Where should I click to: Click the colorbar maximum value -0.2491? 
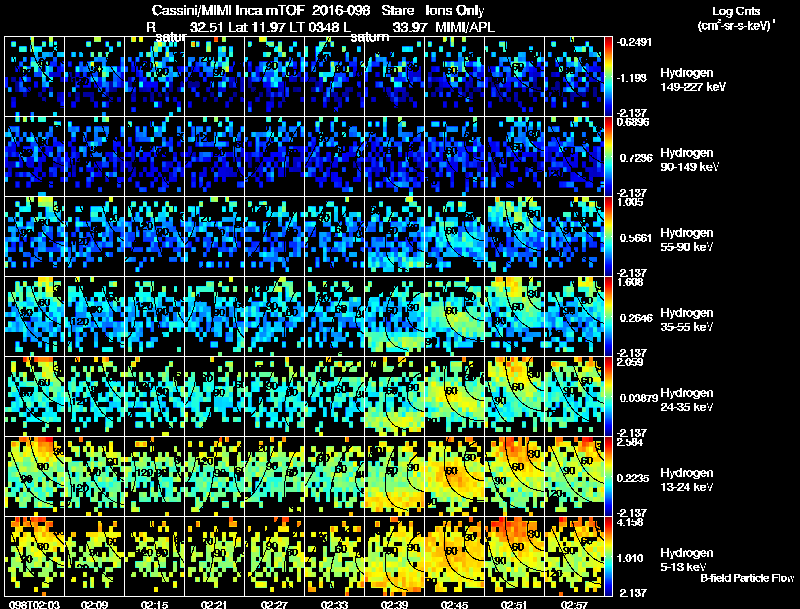pos(634,42)
